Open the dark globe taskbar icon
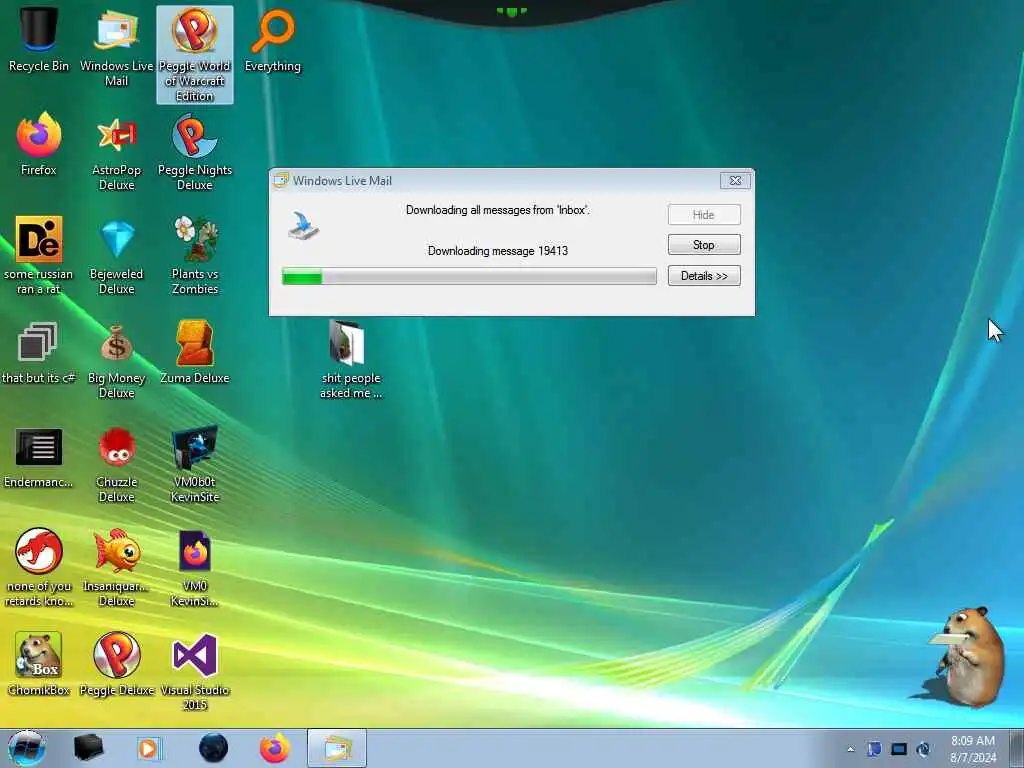Viewport: 1024px width, 768px height. click(213, 748)
